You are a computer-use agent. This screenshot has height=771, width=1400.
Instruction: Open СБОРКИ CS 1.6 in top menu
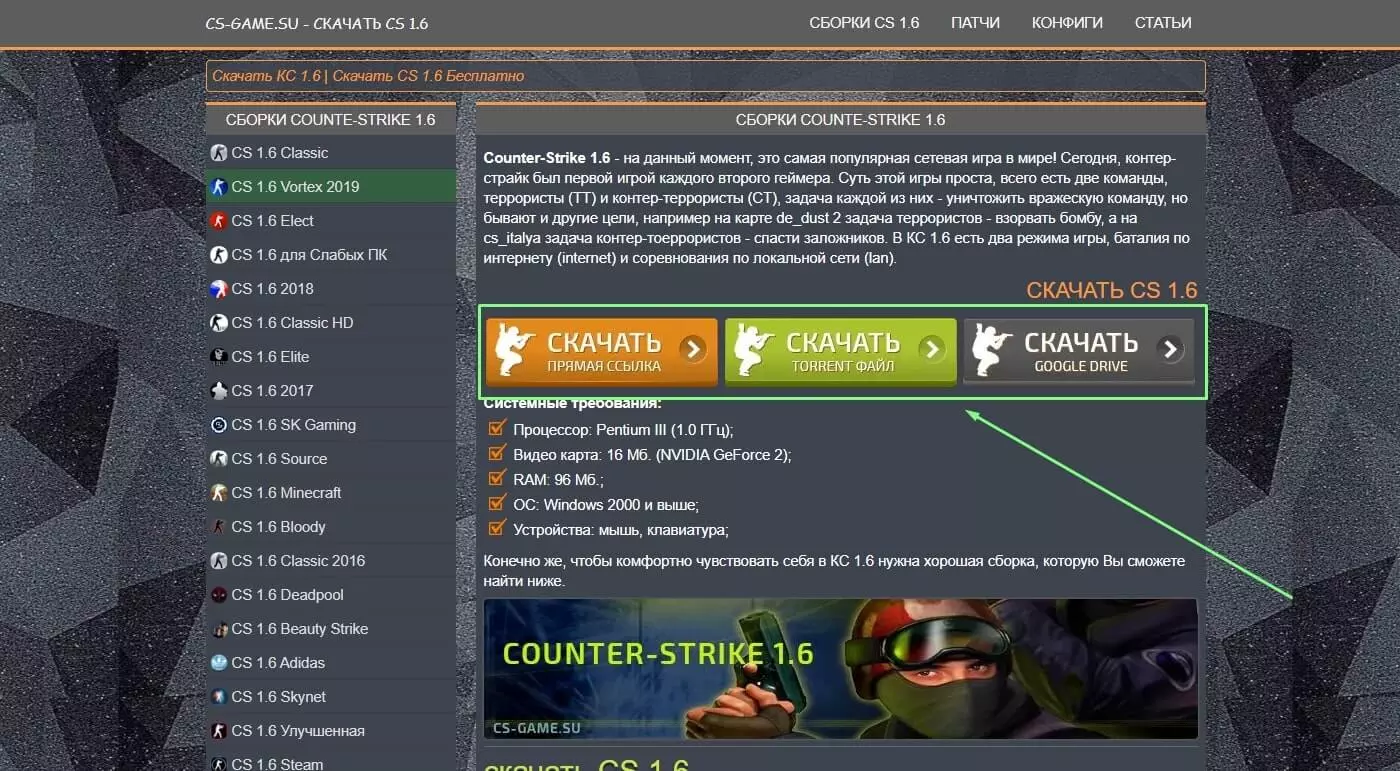pyautogui.click(x=864, y=22)
